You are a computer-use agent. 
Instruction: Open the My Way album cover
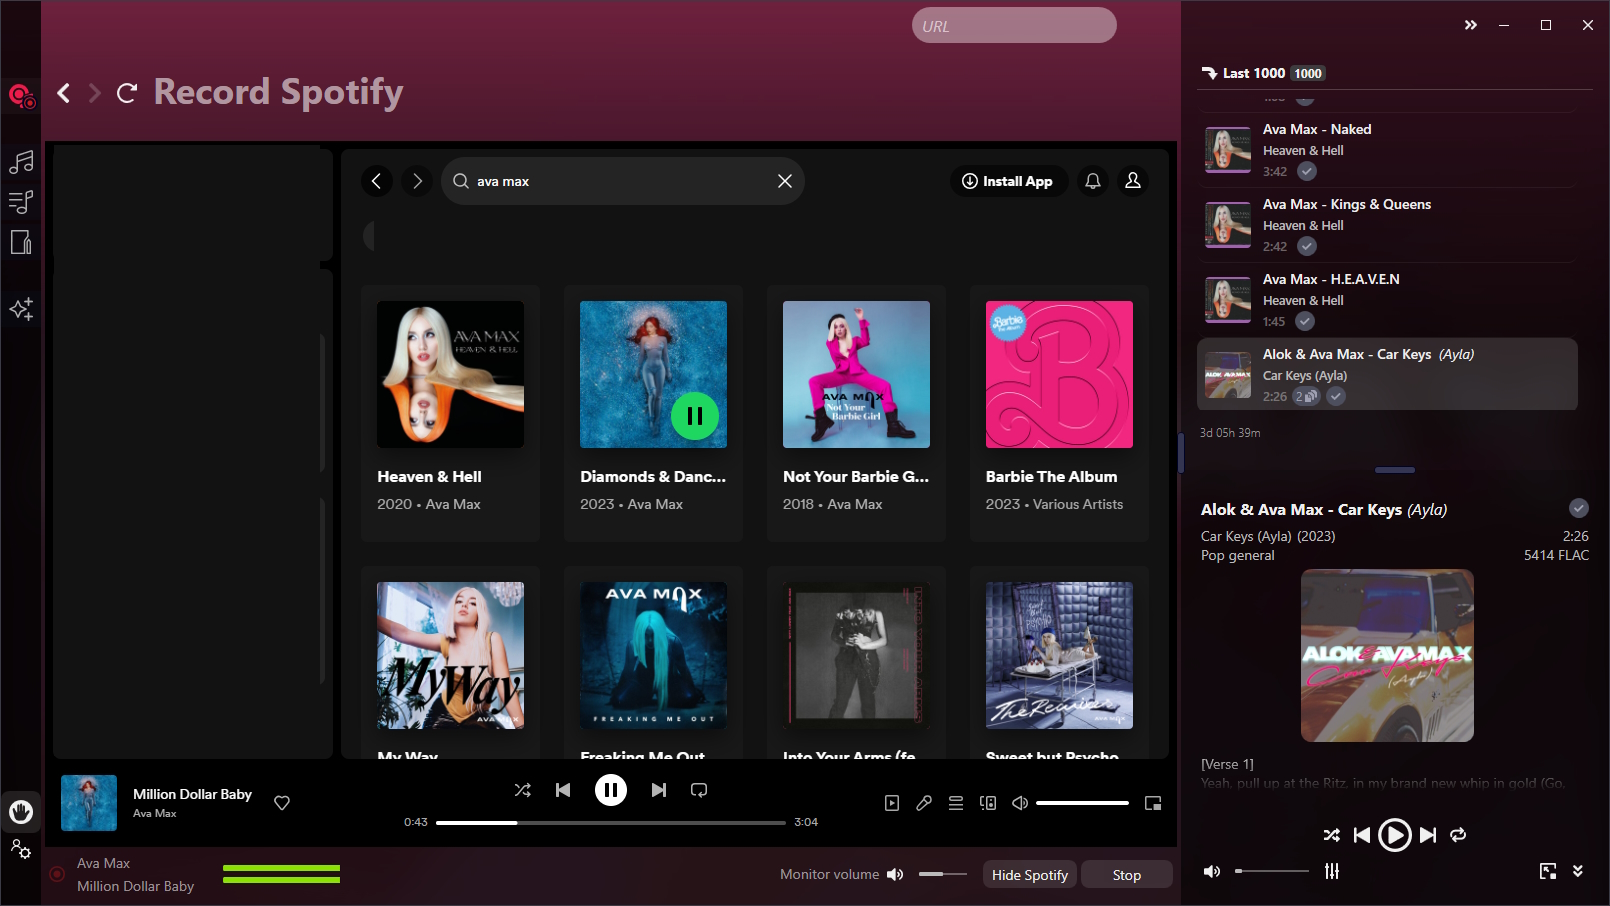tap(450, 655)
